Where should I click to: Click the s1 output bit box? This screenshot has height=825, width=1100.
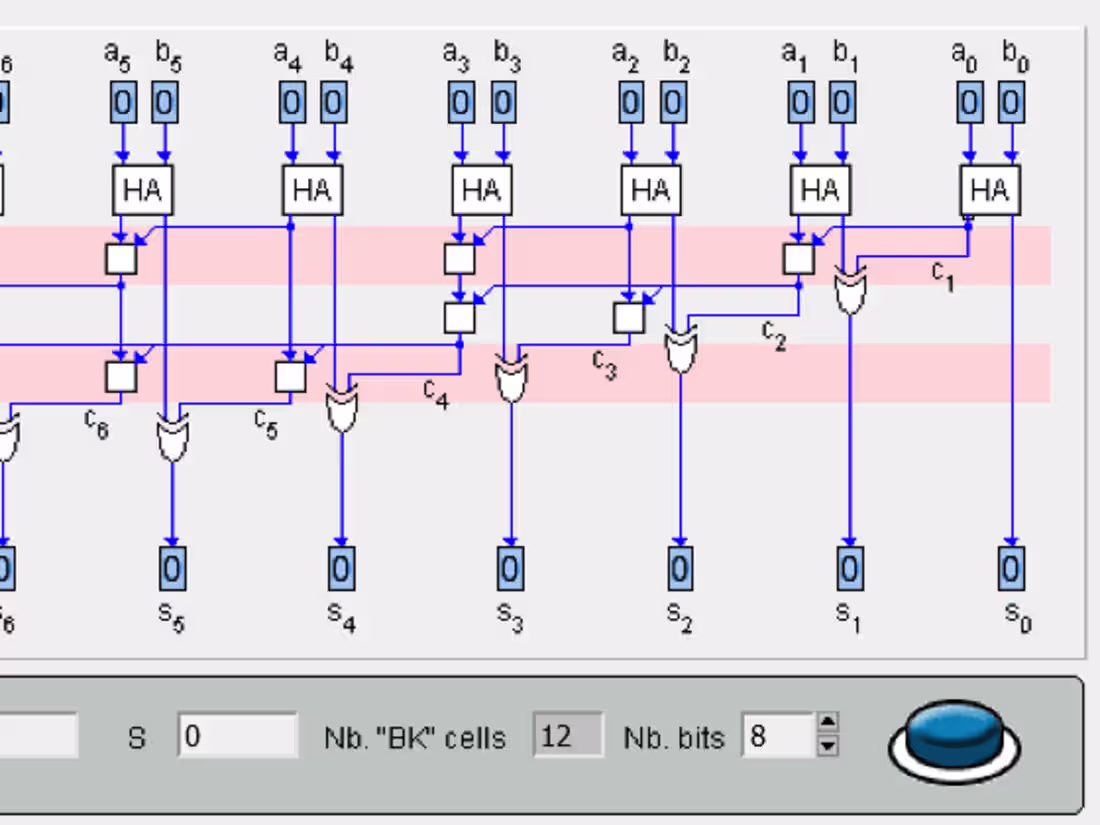coord(850,568)
